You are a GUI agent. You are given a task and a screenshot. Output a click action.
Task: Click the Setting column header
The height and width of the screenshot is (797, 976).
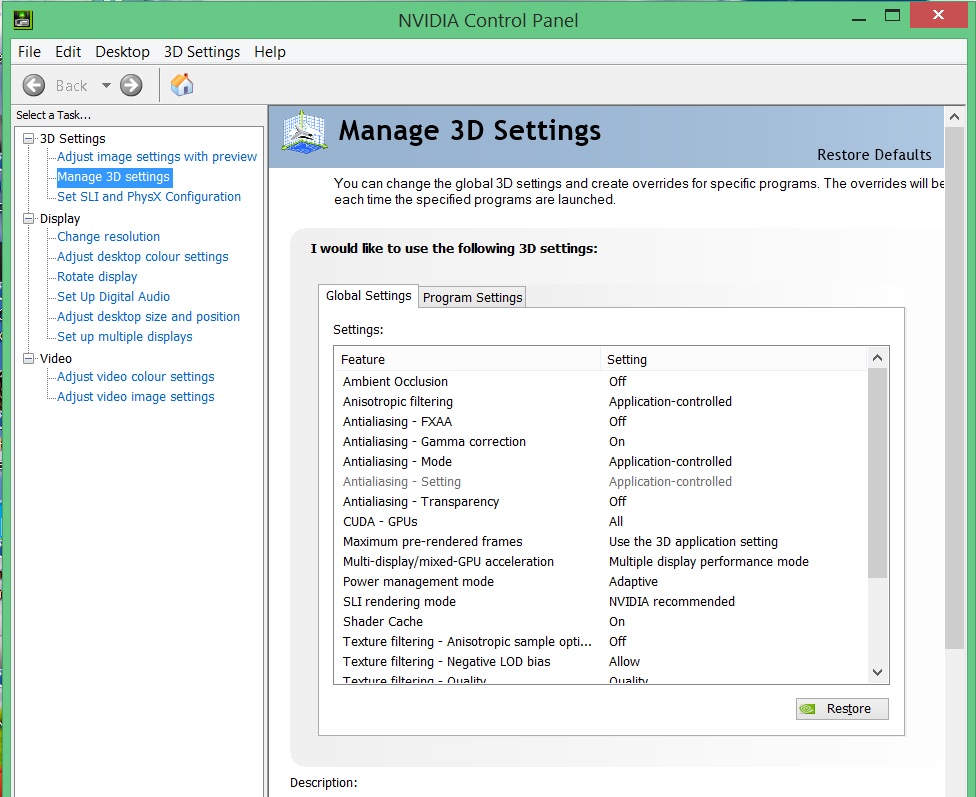pyautogui.click(x=733, y=359)
